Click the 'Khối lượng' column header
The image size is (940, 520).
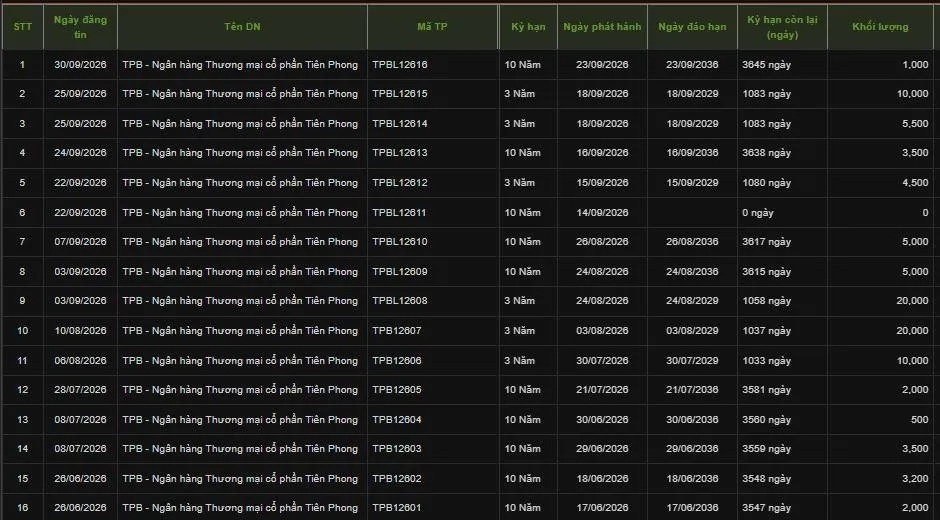pyautogui.click(x=880, y=27)
